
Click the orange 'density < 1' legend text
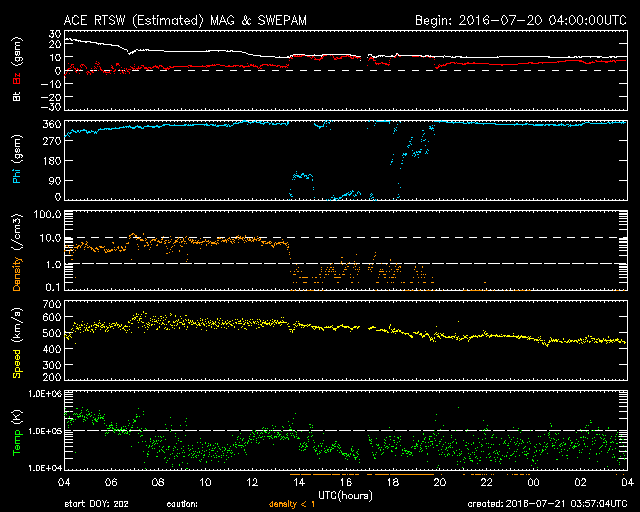click(292, 504)
